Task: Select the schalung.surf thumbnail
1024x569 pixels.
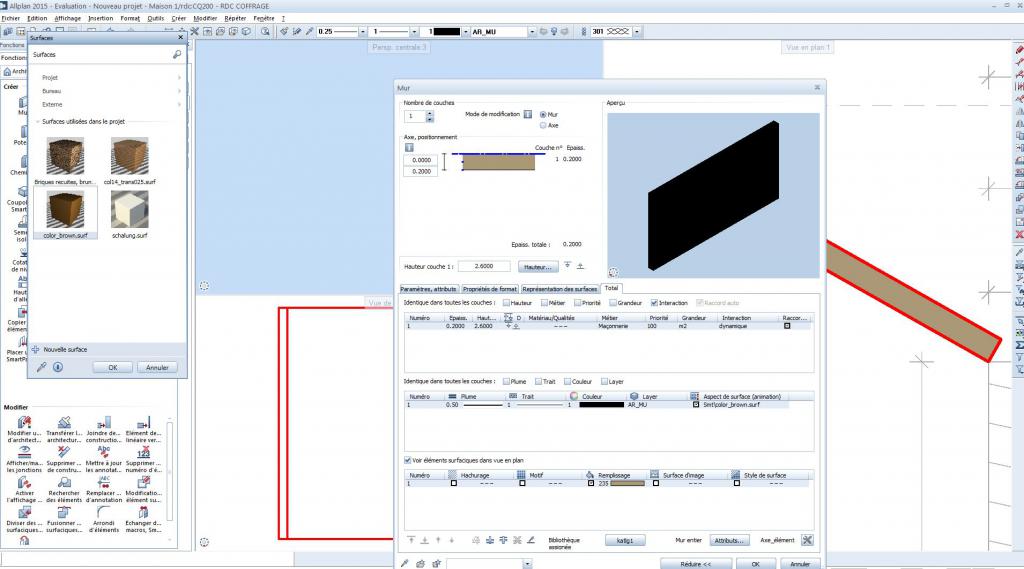Action: click(x=130, y=210)
